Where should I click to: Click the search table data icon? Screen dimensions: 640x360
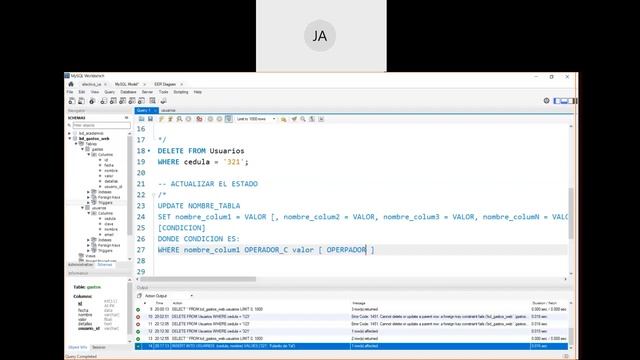pyautogui.click(x=152, y=101)
